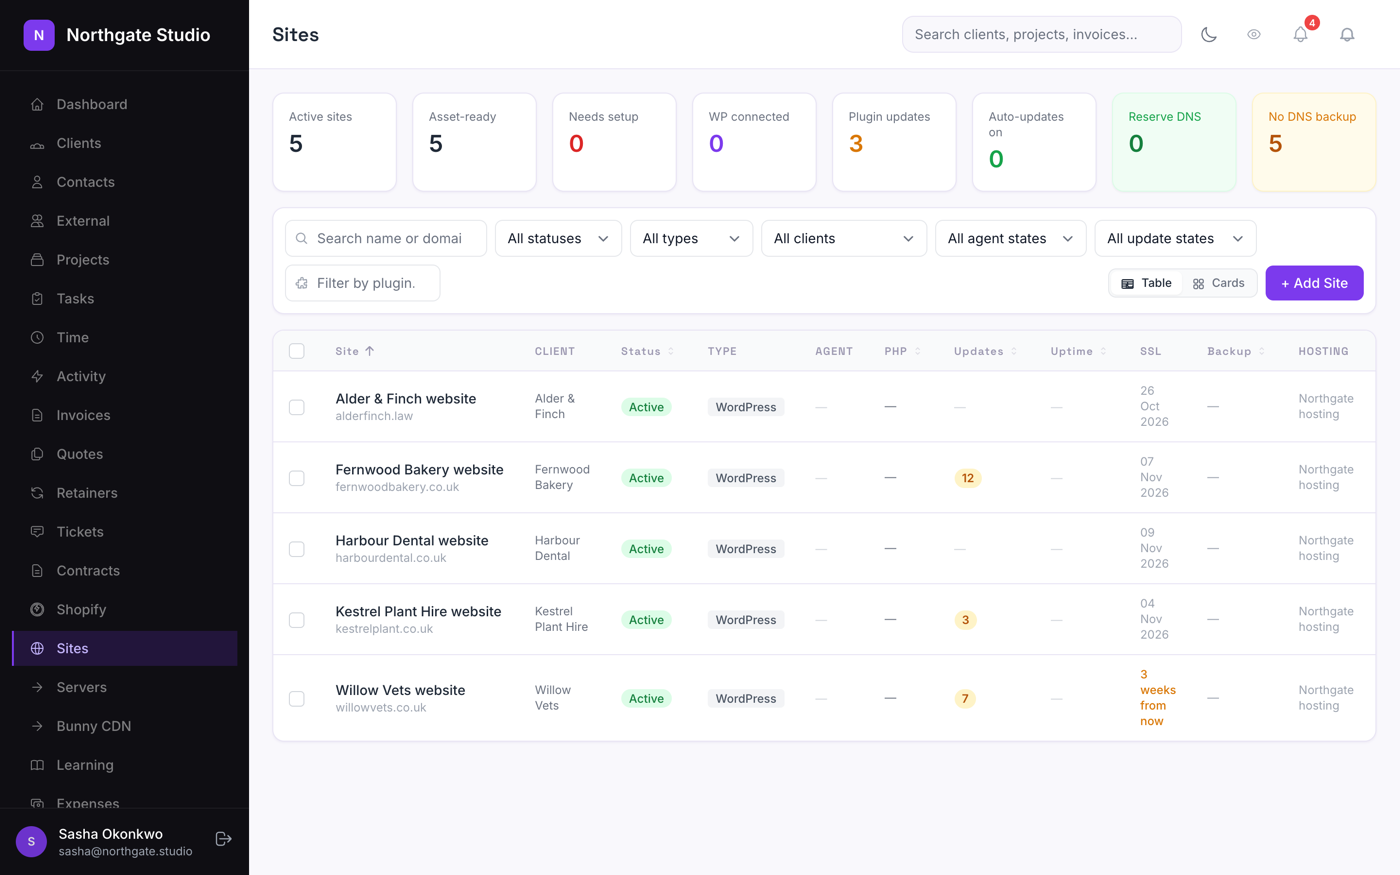Click the eye icon in header

[x=1254, y=35]
